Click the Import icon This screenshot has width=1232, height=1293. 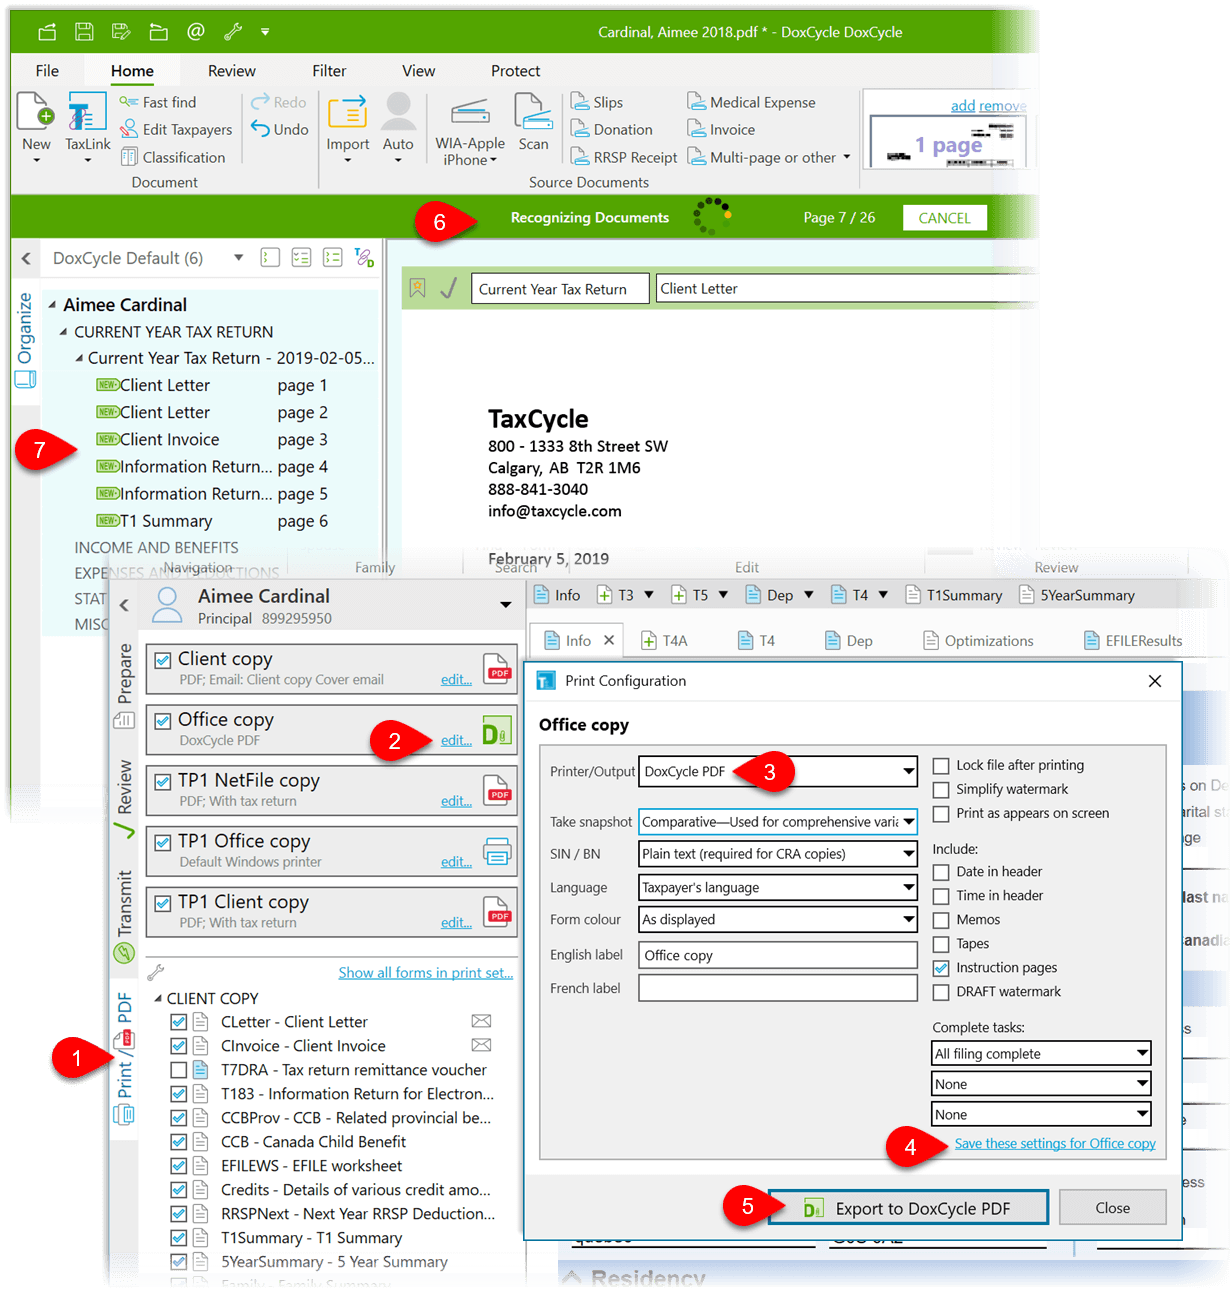347,112
